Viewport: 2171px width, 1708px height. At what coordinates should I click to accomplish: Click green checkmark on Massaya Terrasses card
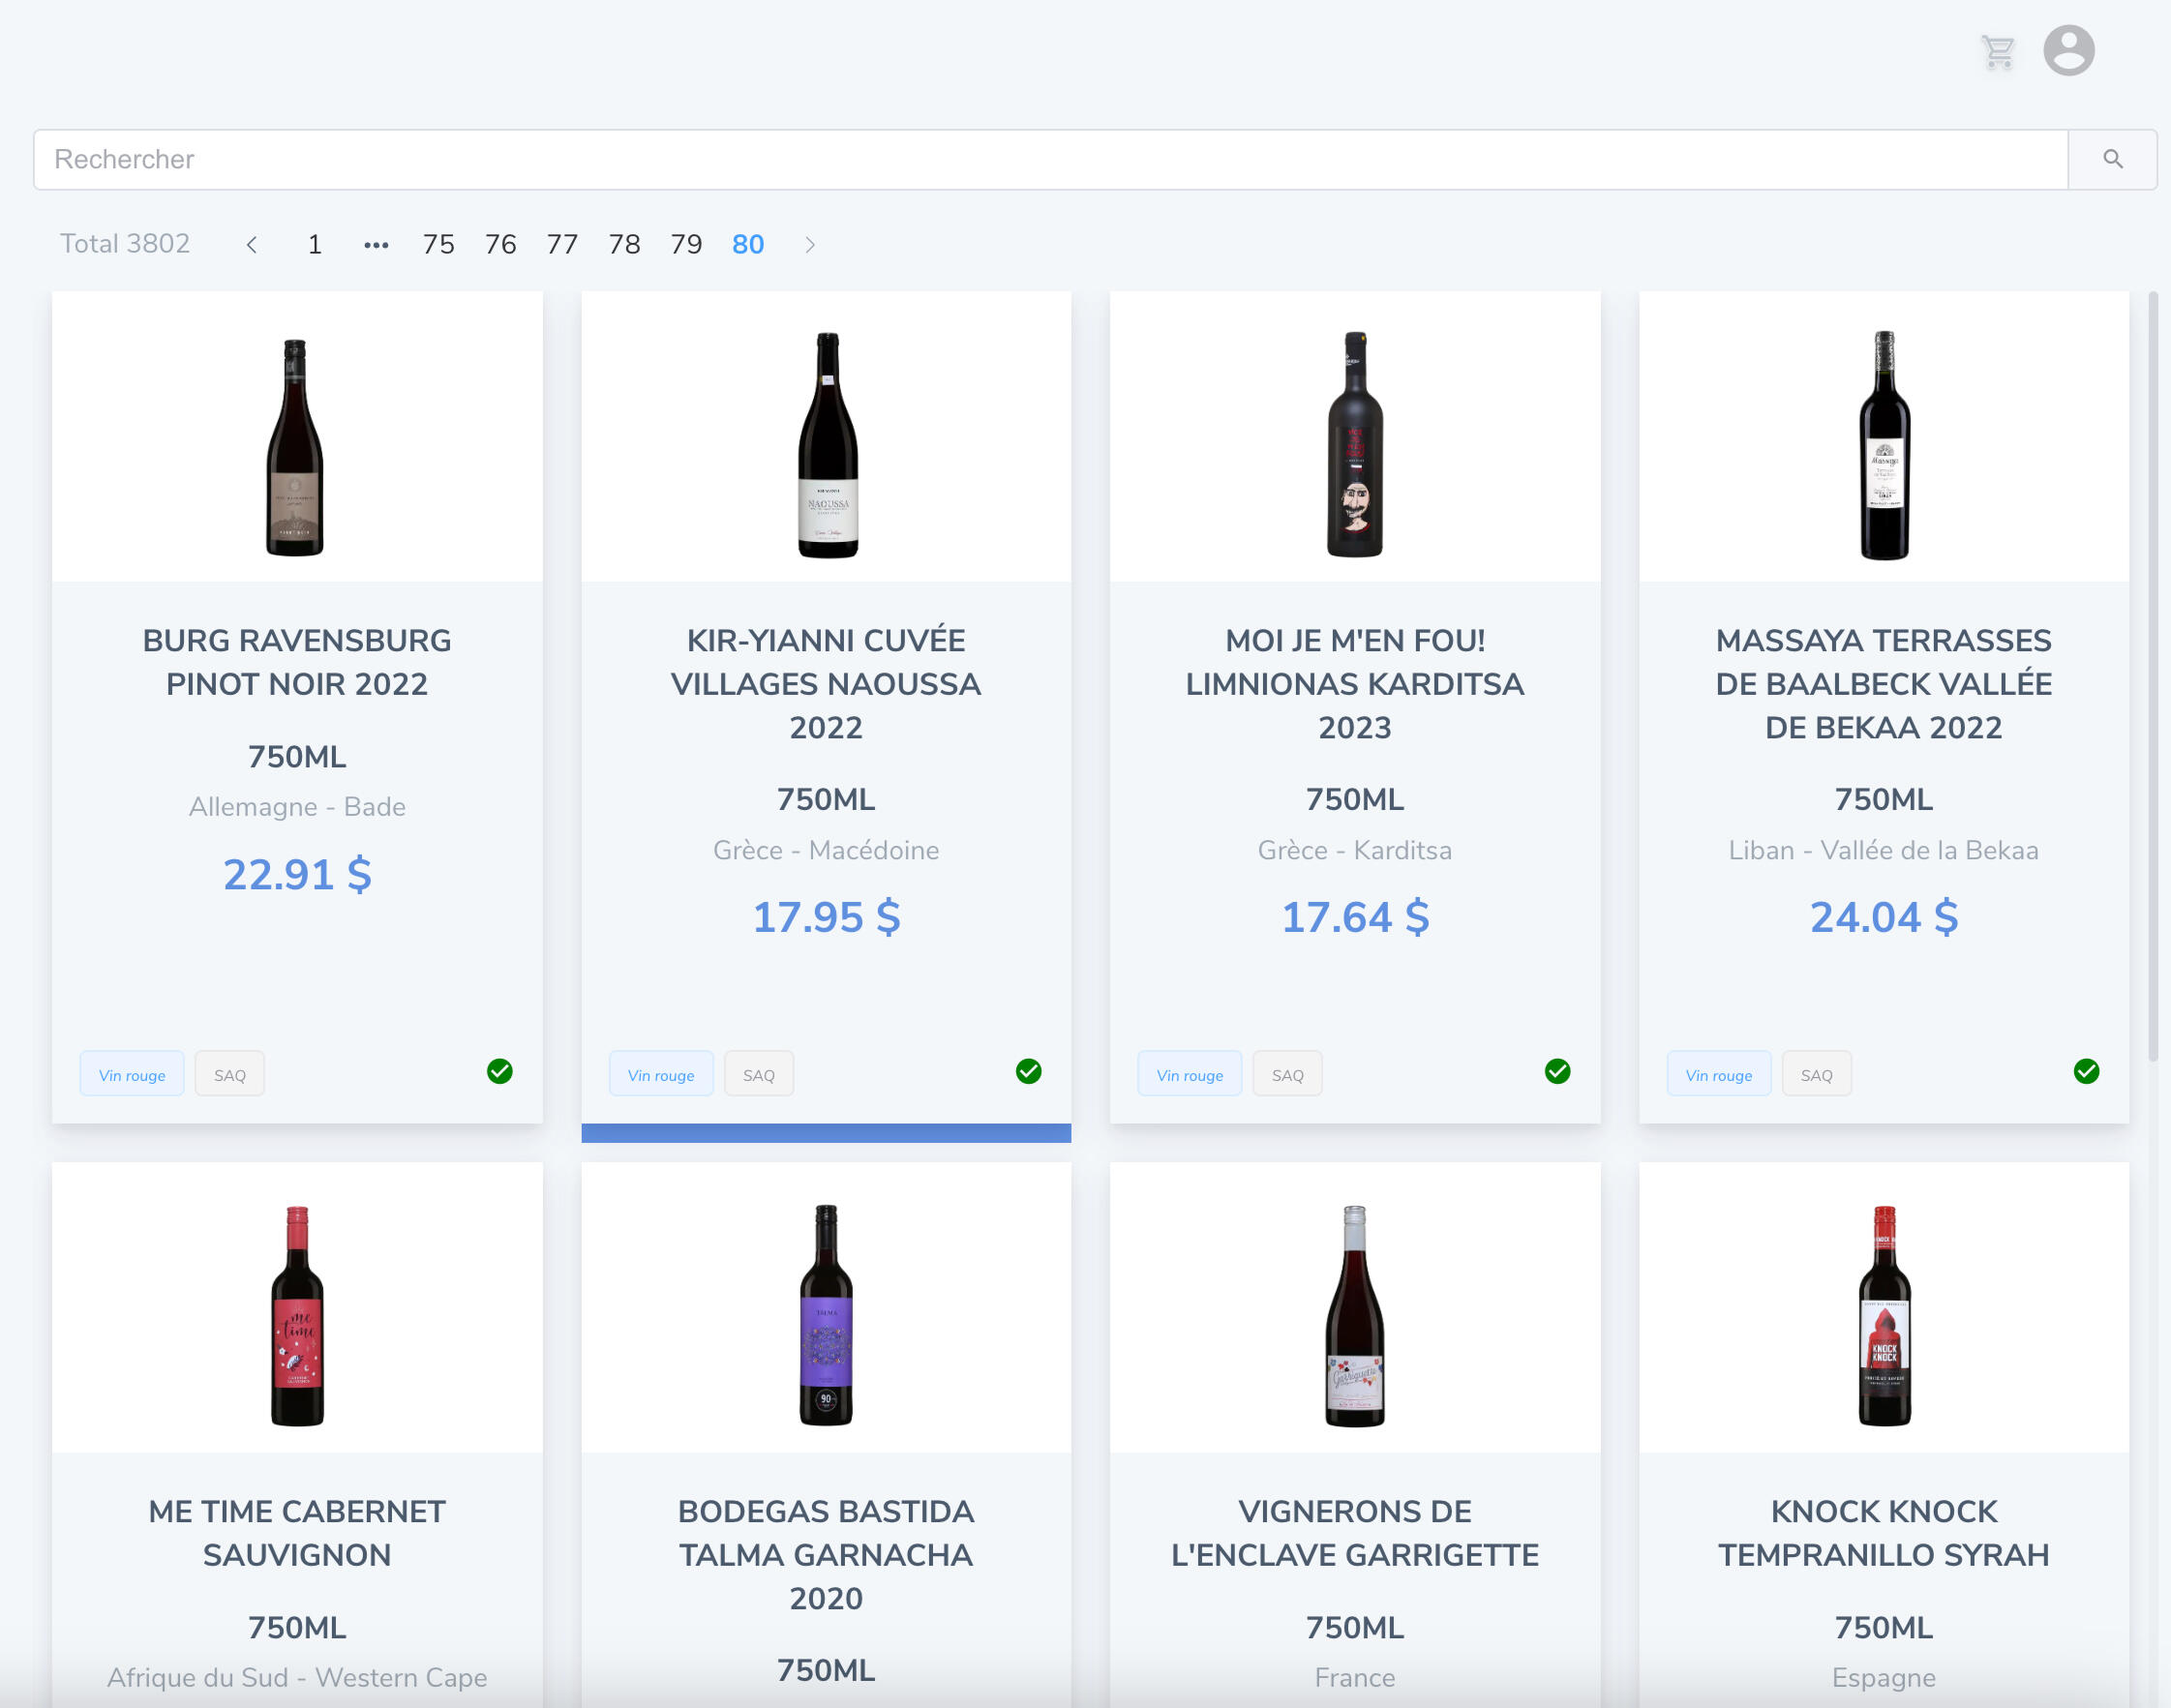(x=2086, y=1071)
